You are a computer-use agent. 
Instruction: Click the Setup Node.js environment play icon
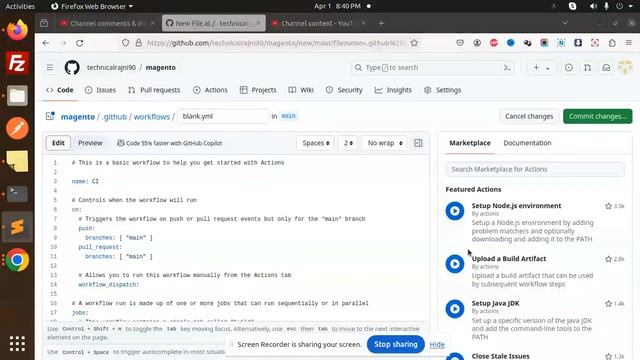click(x=455, y=211)
